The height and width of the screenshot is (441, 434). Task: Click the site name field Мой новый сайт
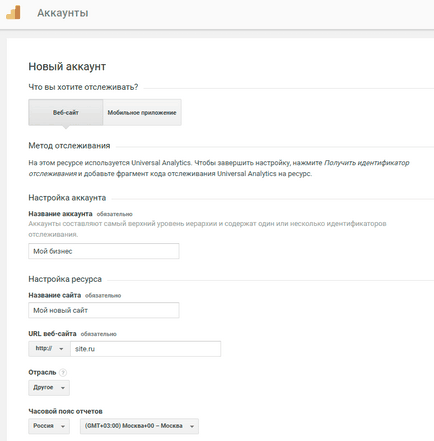104,310
